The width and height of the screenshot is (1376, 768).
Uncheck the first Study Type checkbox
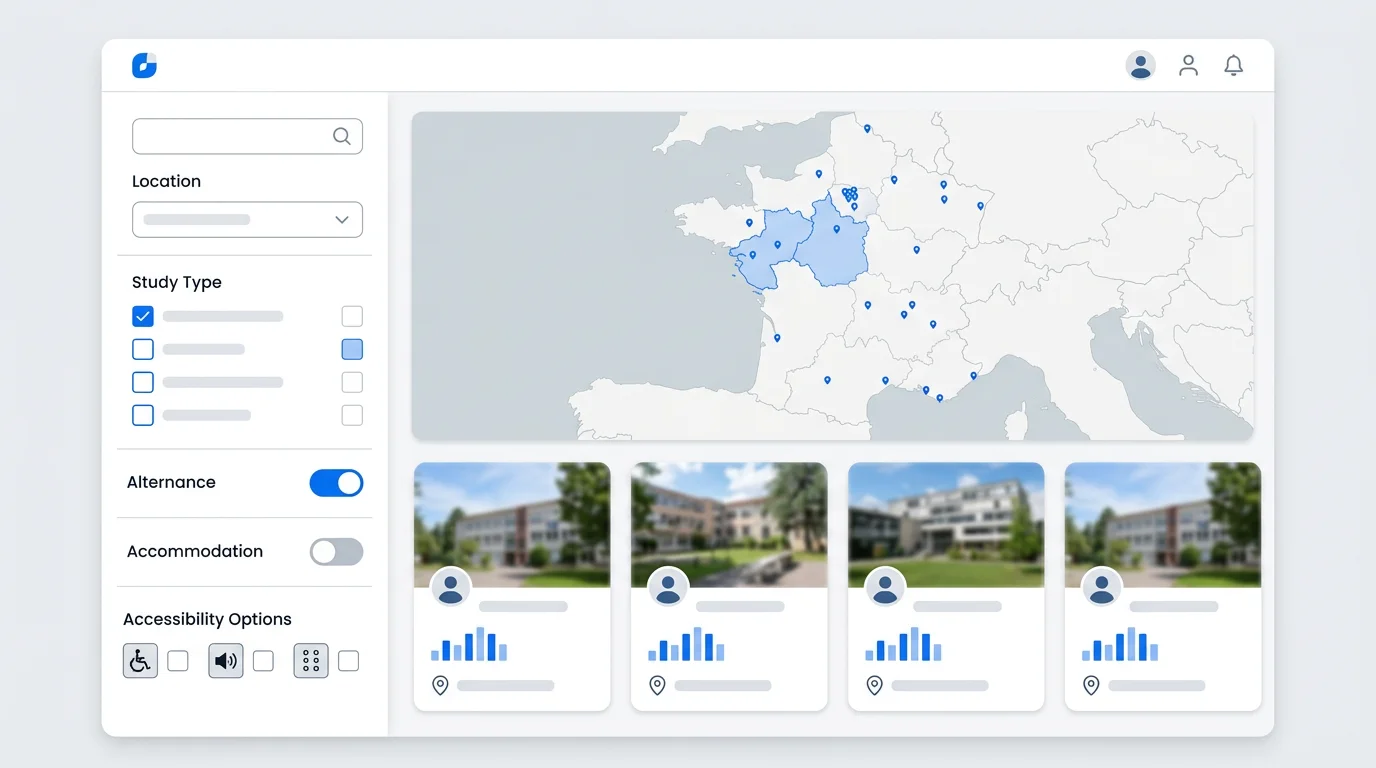tap(142, 315)
